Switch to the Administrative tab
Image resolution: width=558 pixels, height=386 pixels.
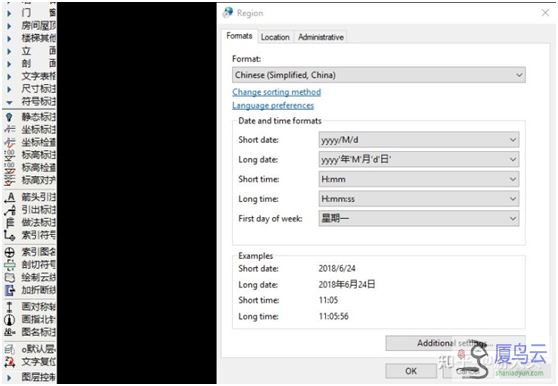coord(321,37)
